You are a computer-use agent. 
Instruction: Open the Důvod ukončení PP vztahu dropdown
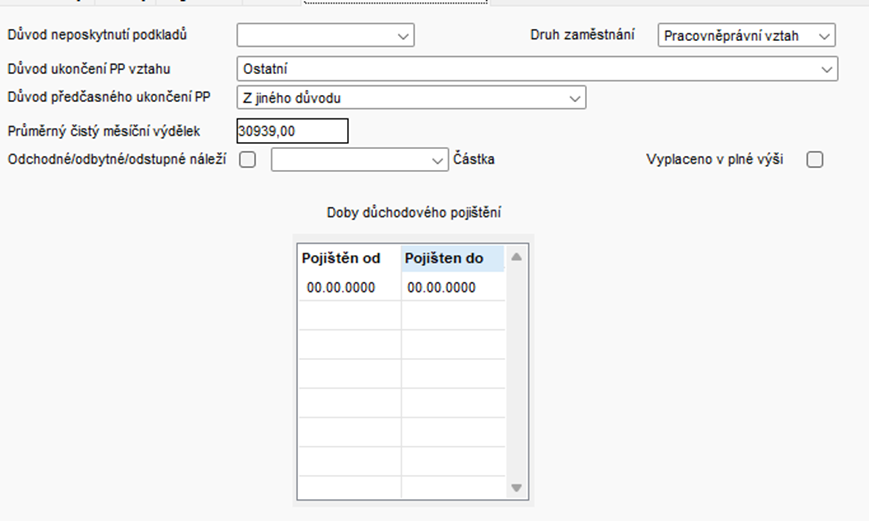click(537, 69)
